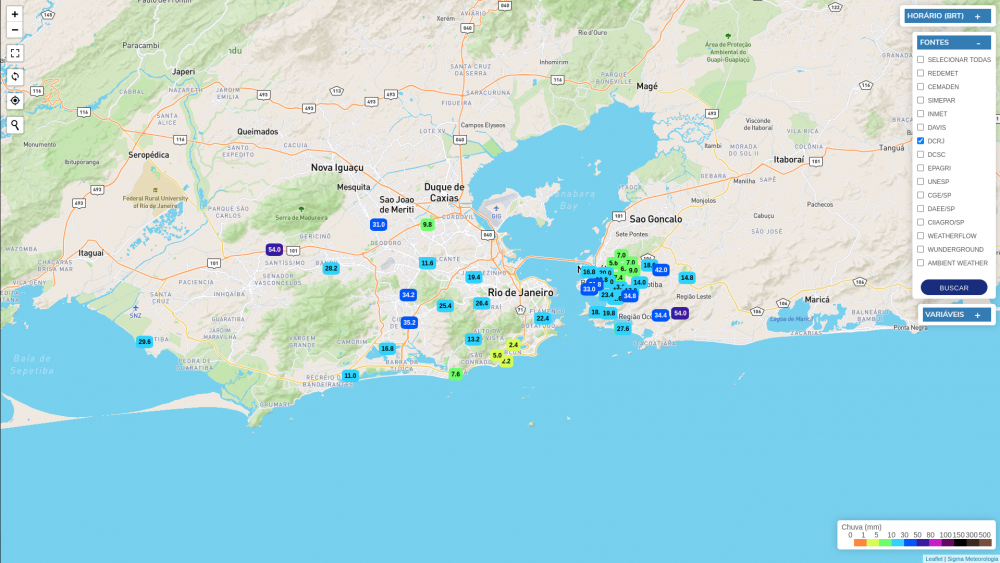The width and height of the screenshot is (1000, 563).
Task: Select the 34.8 rain station marker
Action: click(x=629, y=296)
